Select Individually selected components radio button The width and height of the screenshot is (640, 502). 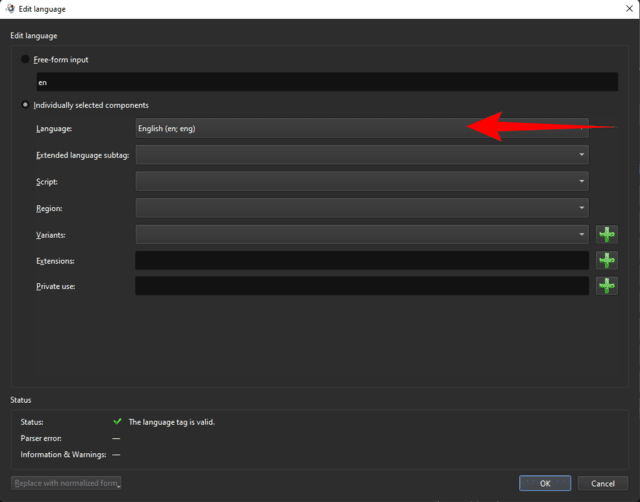tap(25, 105)
